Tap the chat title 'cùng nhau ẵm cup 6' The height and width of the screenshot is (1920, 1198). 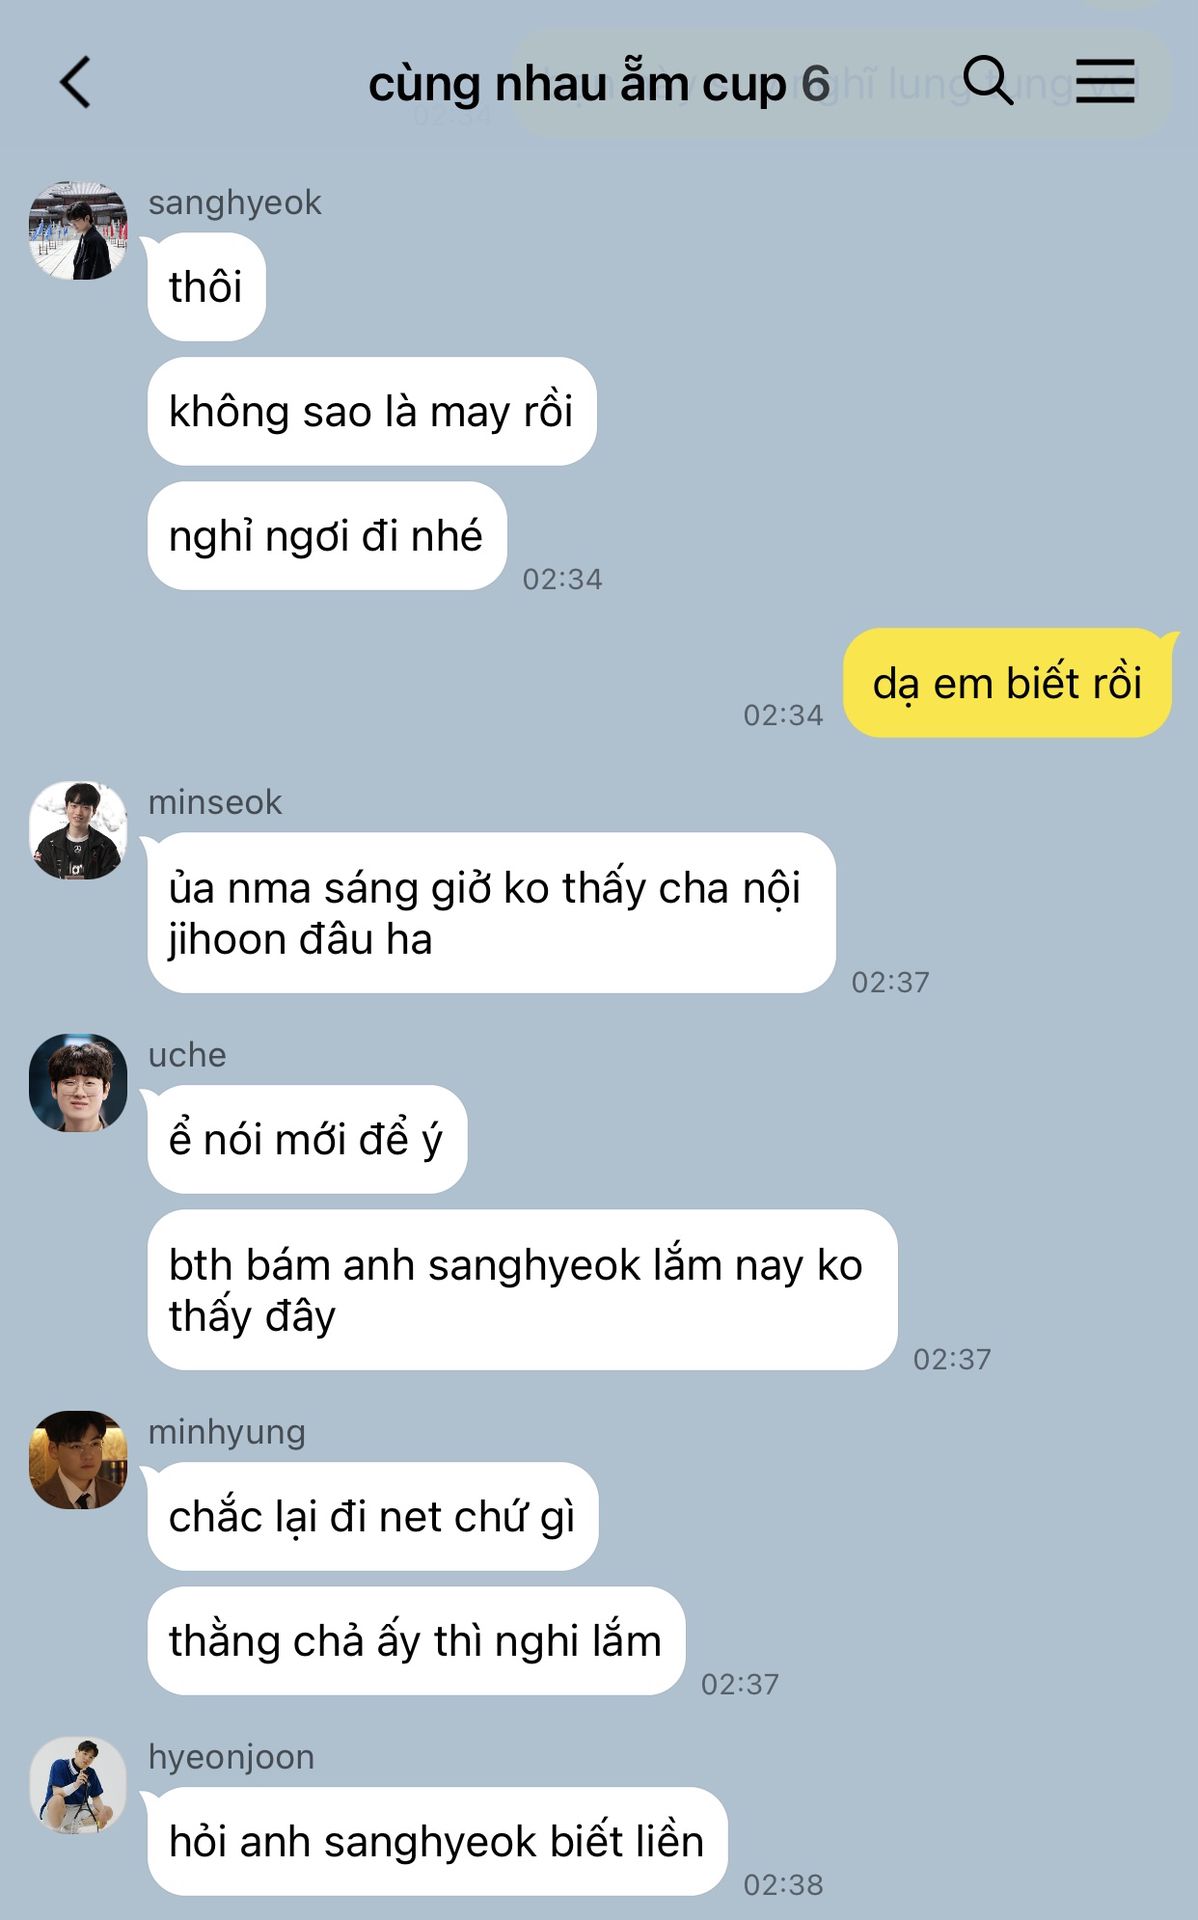point(599,84)
